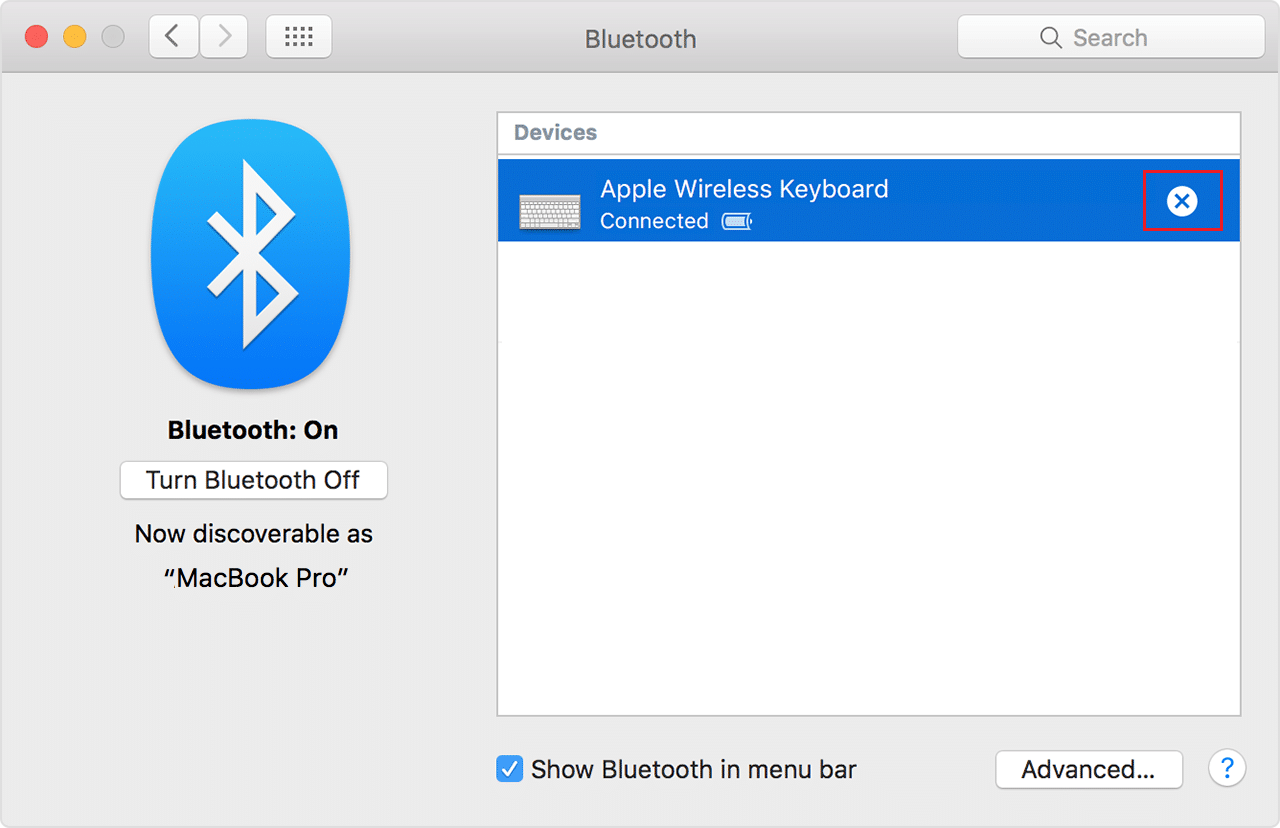The width and height of the screenshot is (1280, 828).
Task: Click the Bluetooth window title
Action: point(640,39)
